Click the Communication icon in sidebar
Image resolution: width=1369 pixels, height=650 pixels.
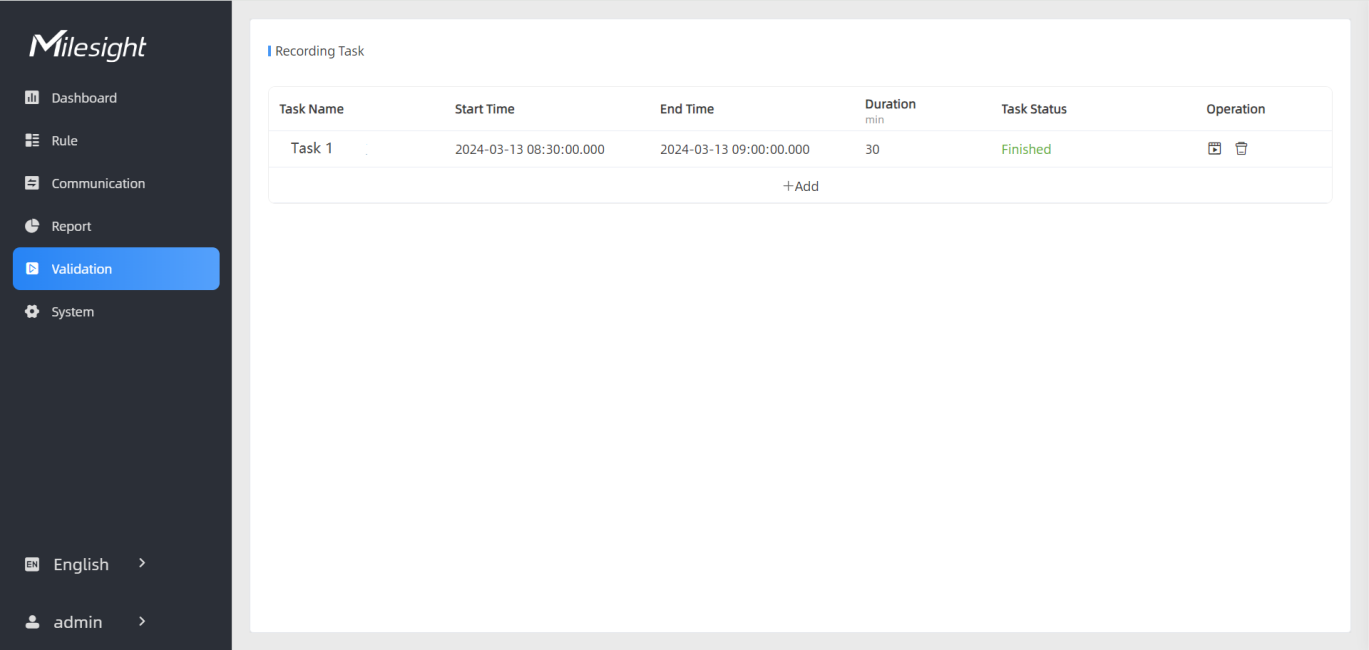coord(32,184)
